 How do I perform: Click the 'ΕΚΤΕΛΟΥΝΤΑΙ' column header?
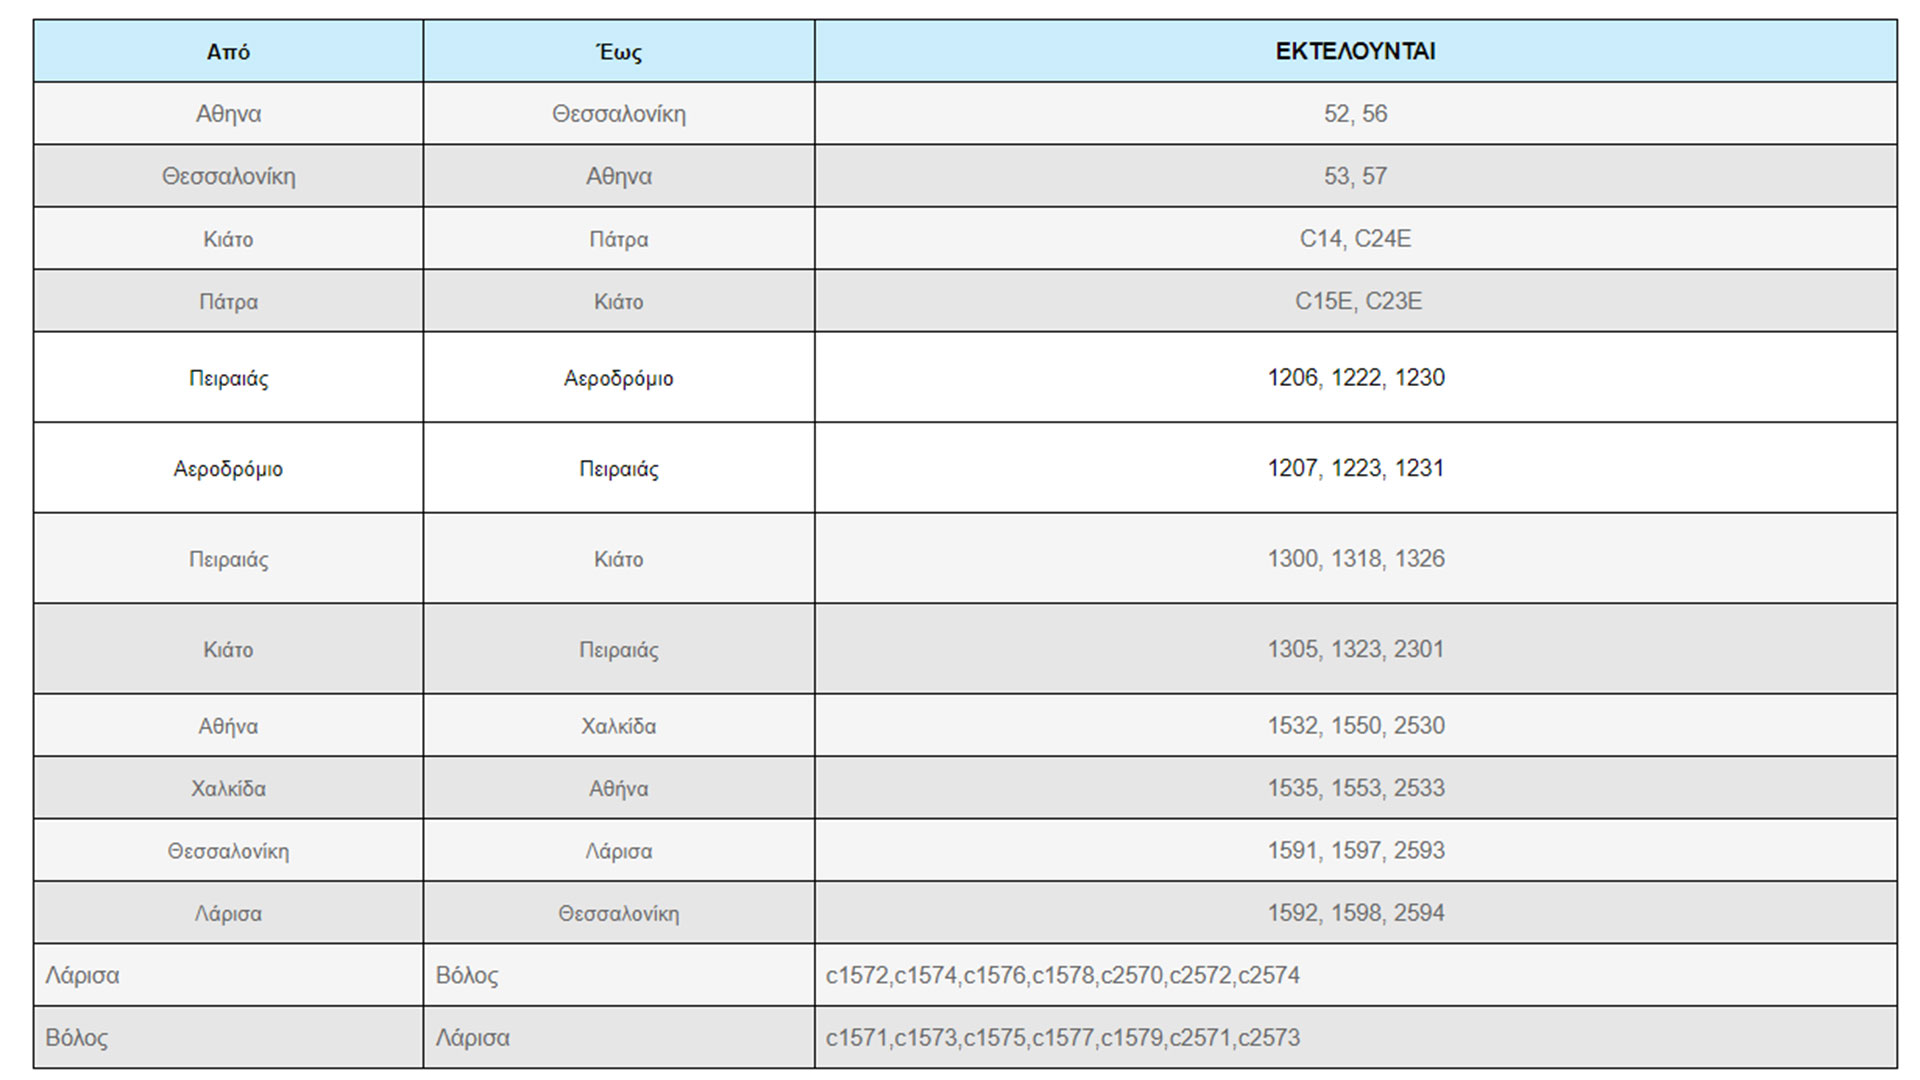coord(1355,52)
